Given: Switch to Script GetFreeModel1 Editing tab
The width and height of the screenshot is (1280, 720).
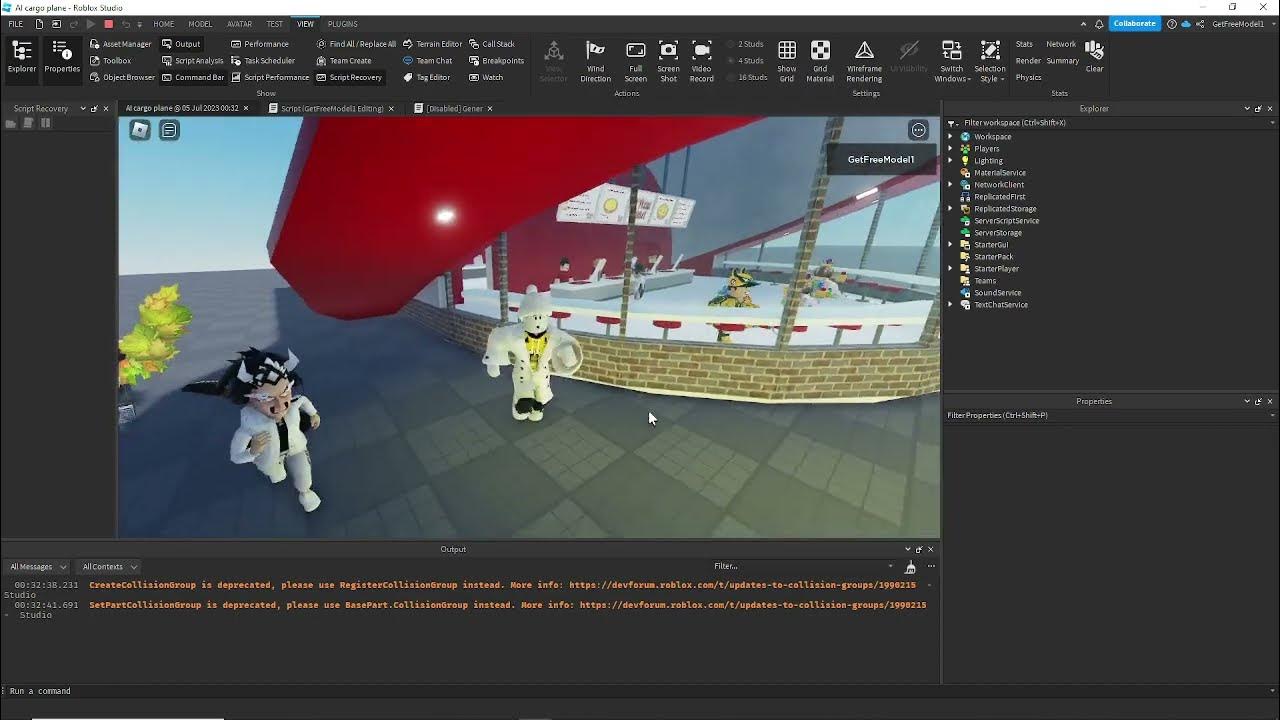Looking at the screenshot, I should click(x=331, y=108).
